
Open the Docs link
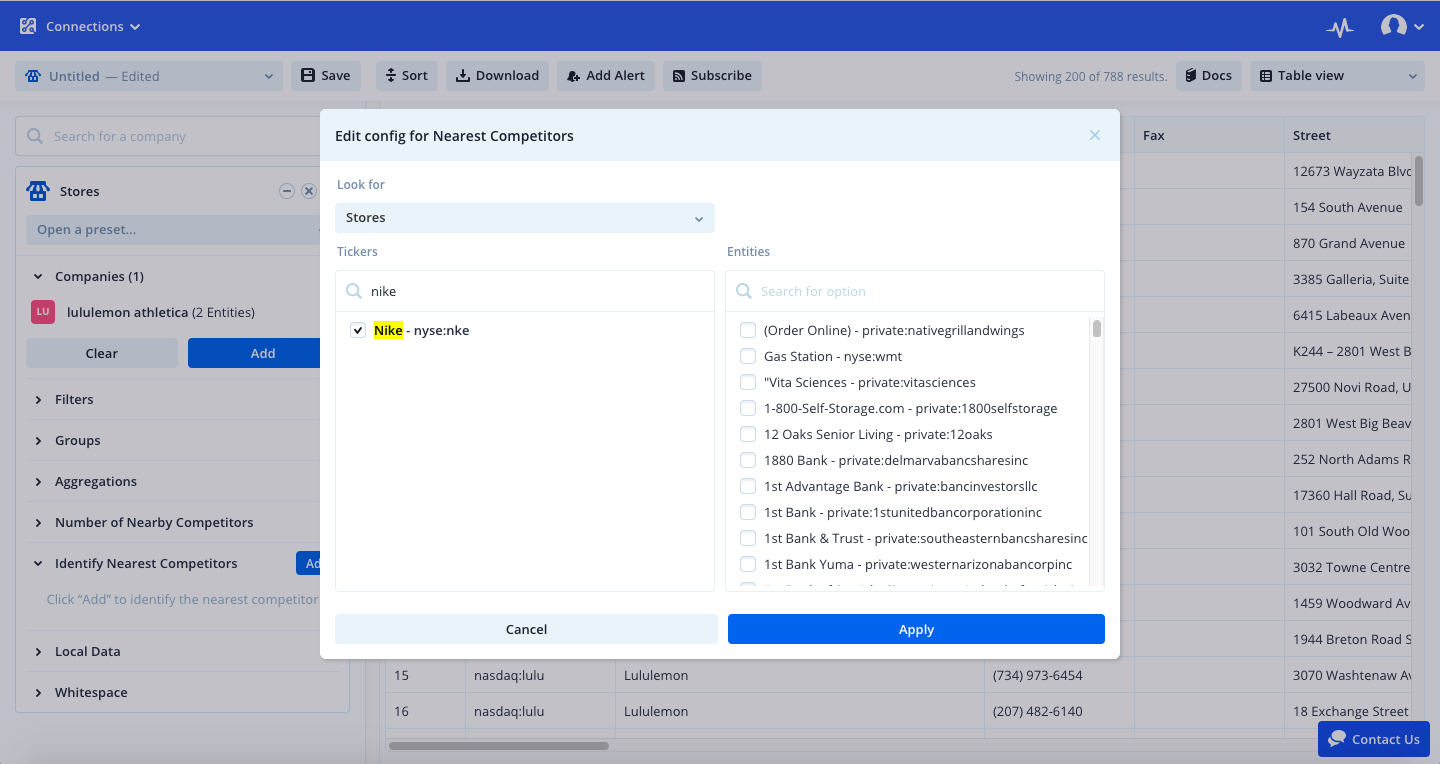point(1209,76)
